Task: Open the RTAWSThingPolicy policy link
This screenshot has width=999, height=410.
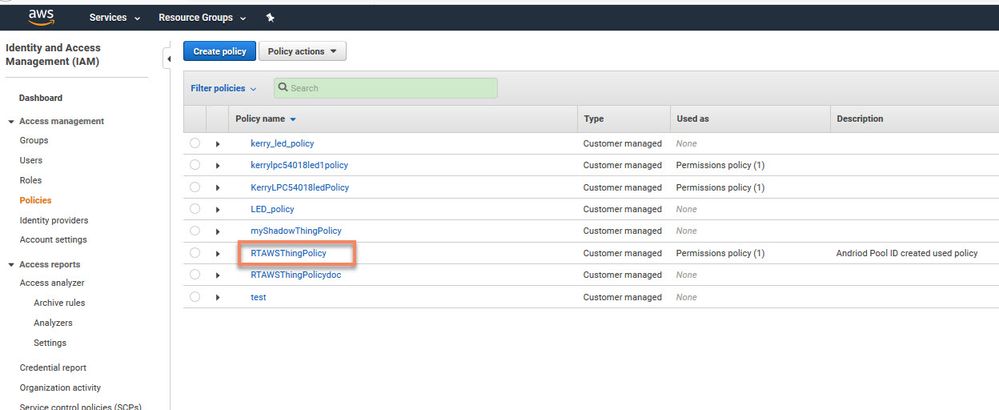Action: coord(288,254)
